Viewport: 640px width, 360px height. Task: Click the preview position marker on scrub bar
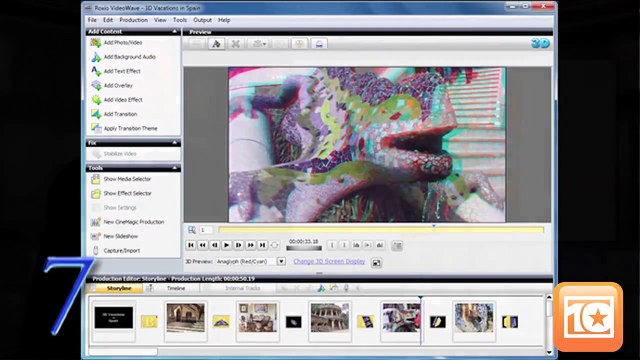coord(434,226)
